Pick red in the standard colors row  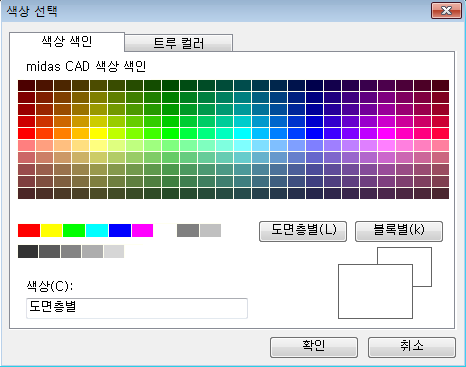pos(29,230)
